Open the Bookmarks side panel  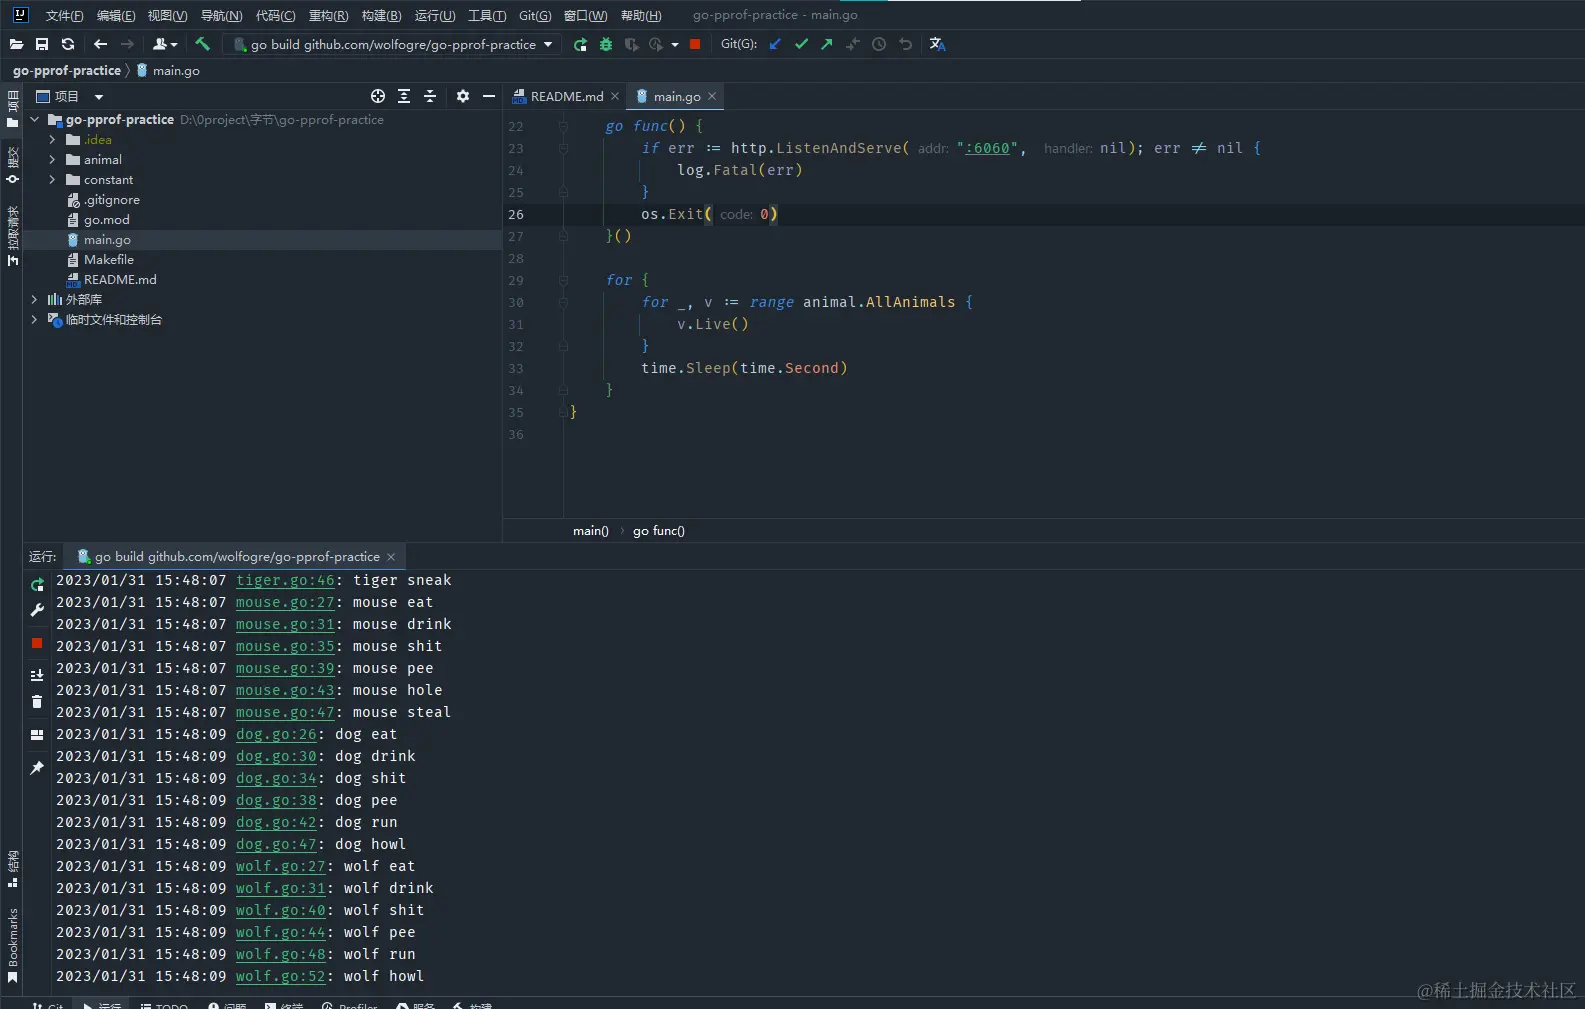(x=12, y=945)
